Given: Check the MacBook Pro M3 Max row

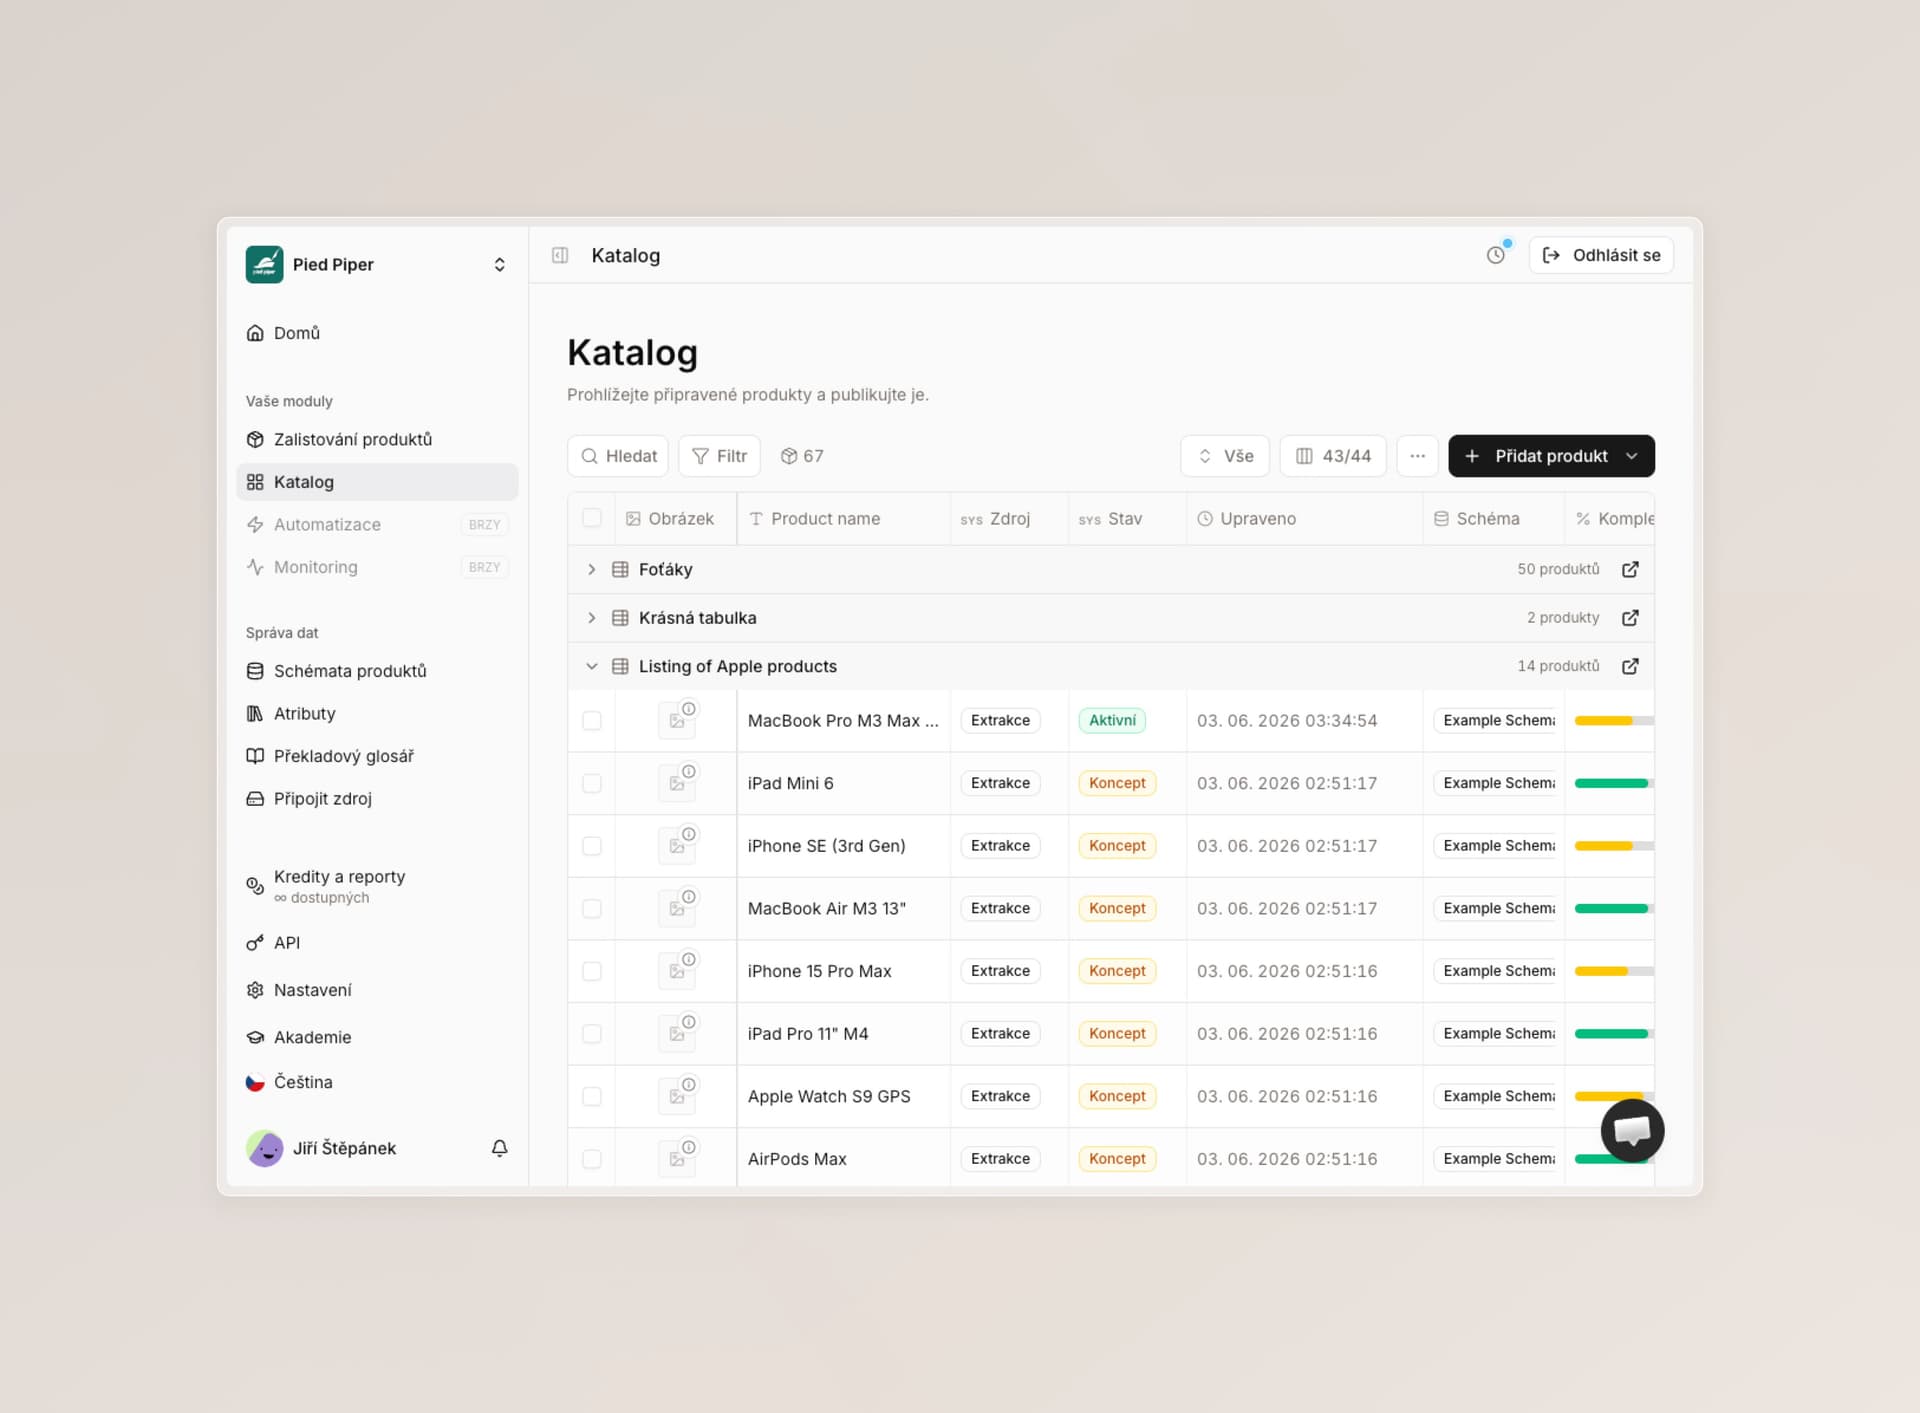Looking at the screenshot, I should coord(592,720).
